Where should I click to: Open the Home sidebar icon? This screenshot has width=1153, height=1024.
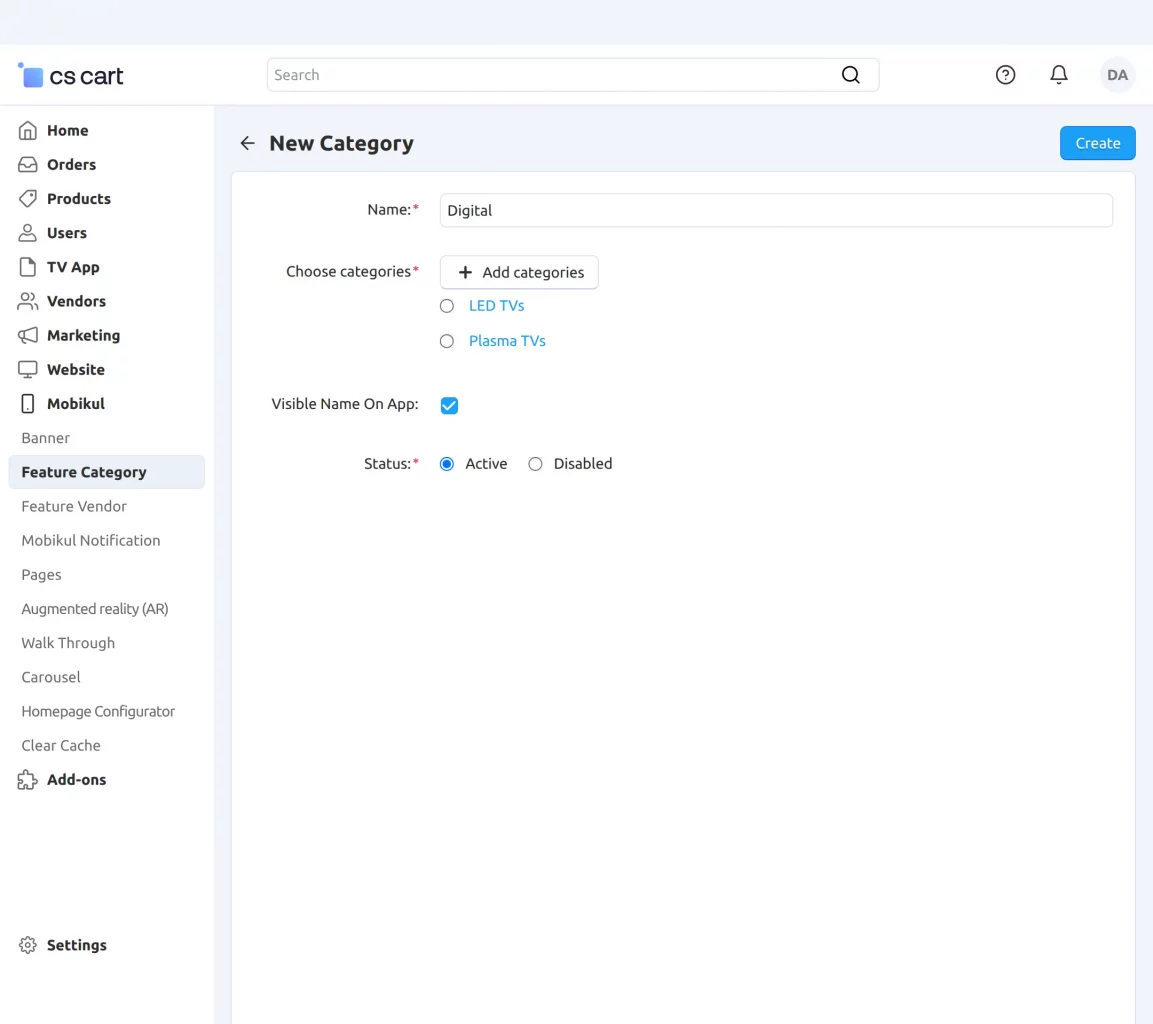(29, 130)
